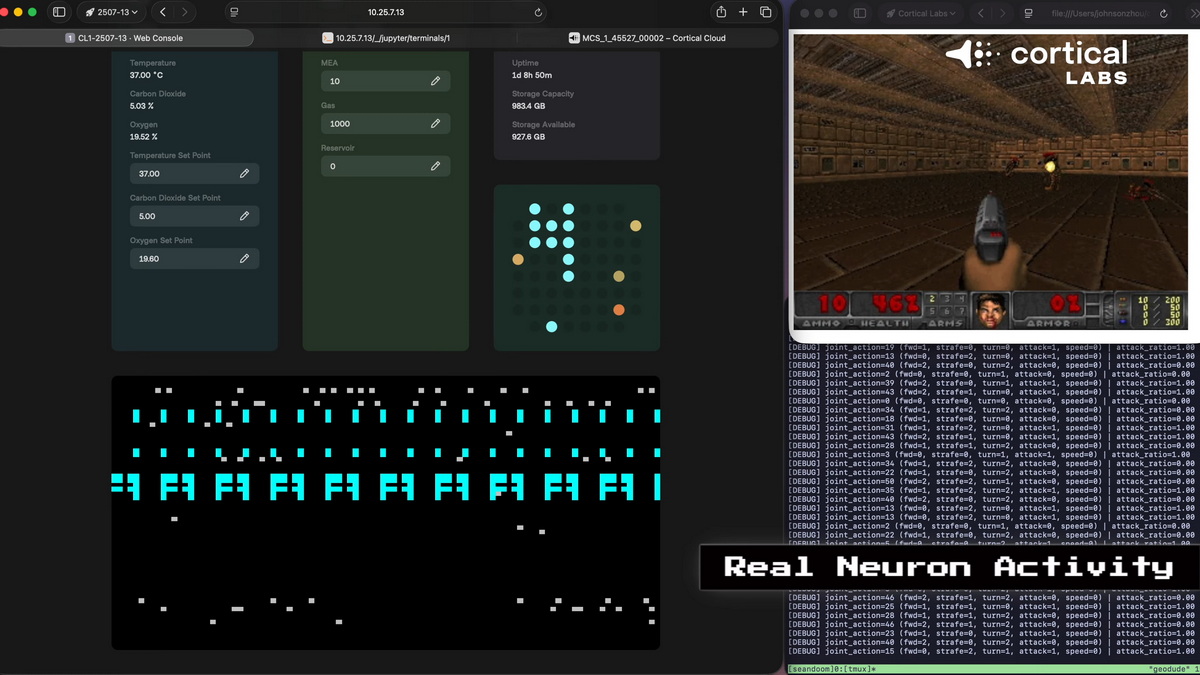Click the 10.25.7.13 address bar
This screenshot has width=1200, height=675.
[x=385, y=13]
